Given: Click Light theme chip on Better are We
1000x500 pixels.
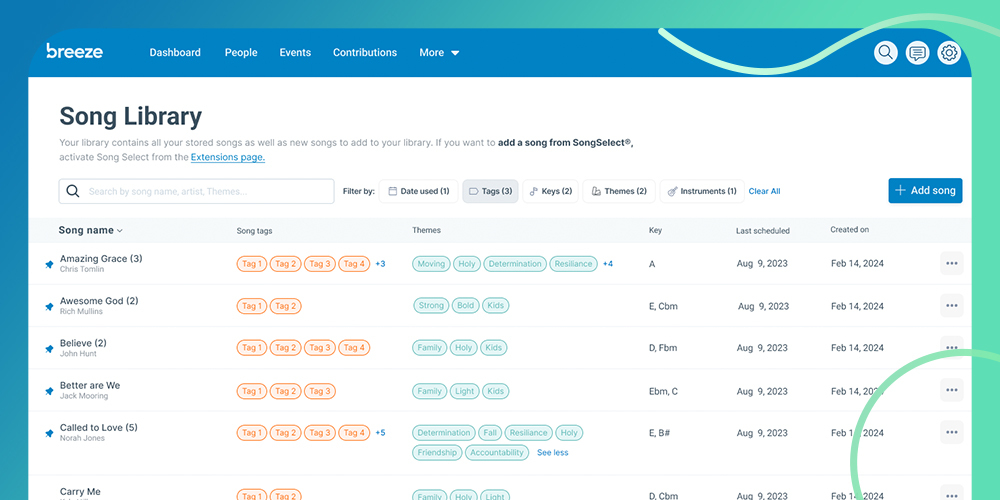Looking at the screenshot, I should tap(464, 391).
